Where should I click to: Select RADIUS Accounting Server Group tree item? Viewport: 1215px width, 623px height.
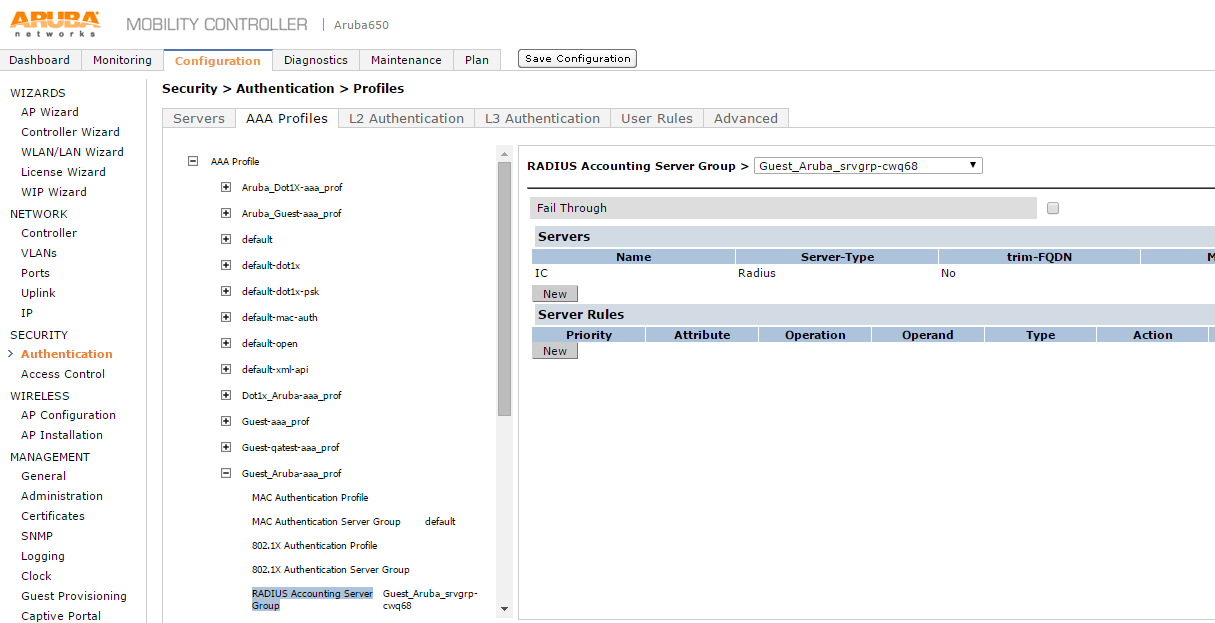(312, 599)
